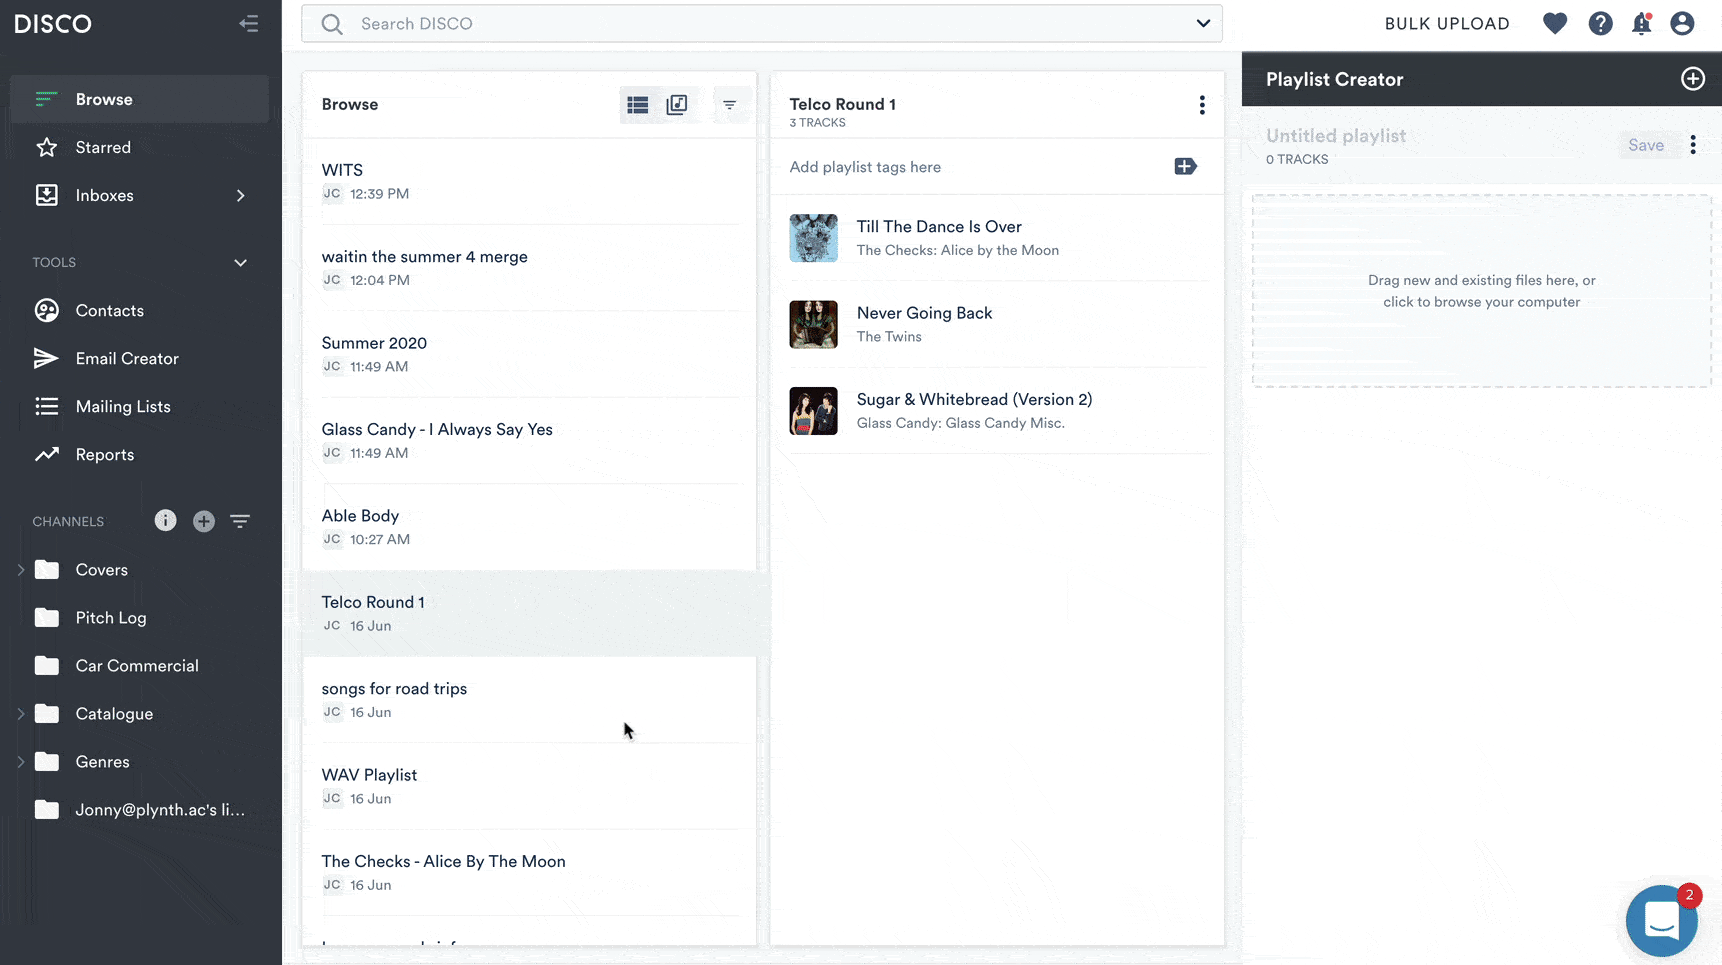Click BULK UPLOAD
Screen dimensions: 1722x965
click(1447, 24)
